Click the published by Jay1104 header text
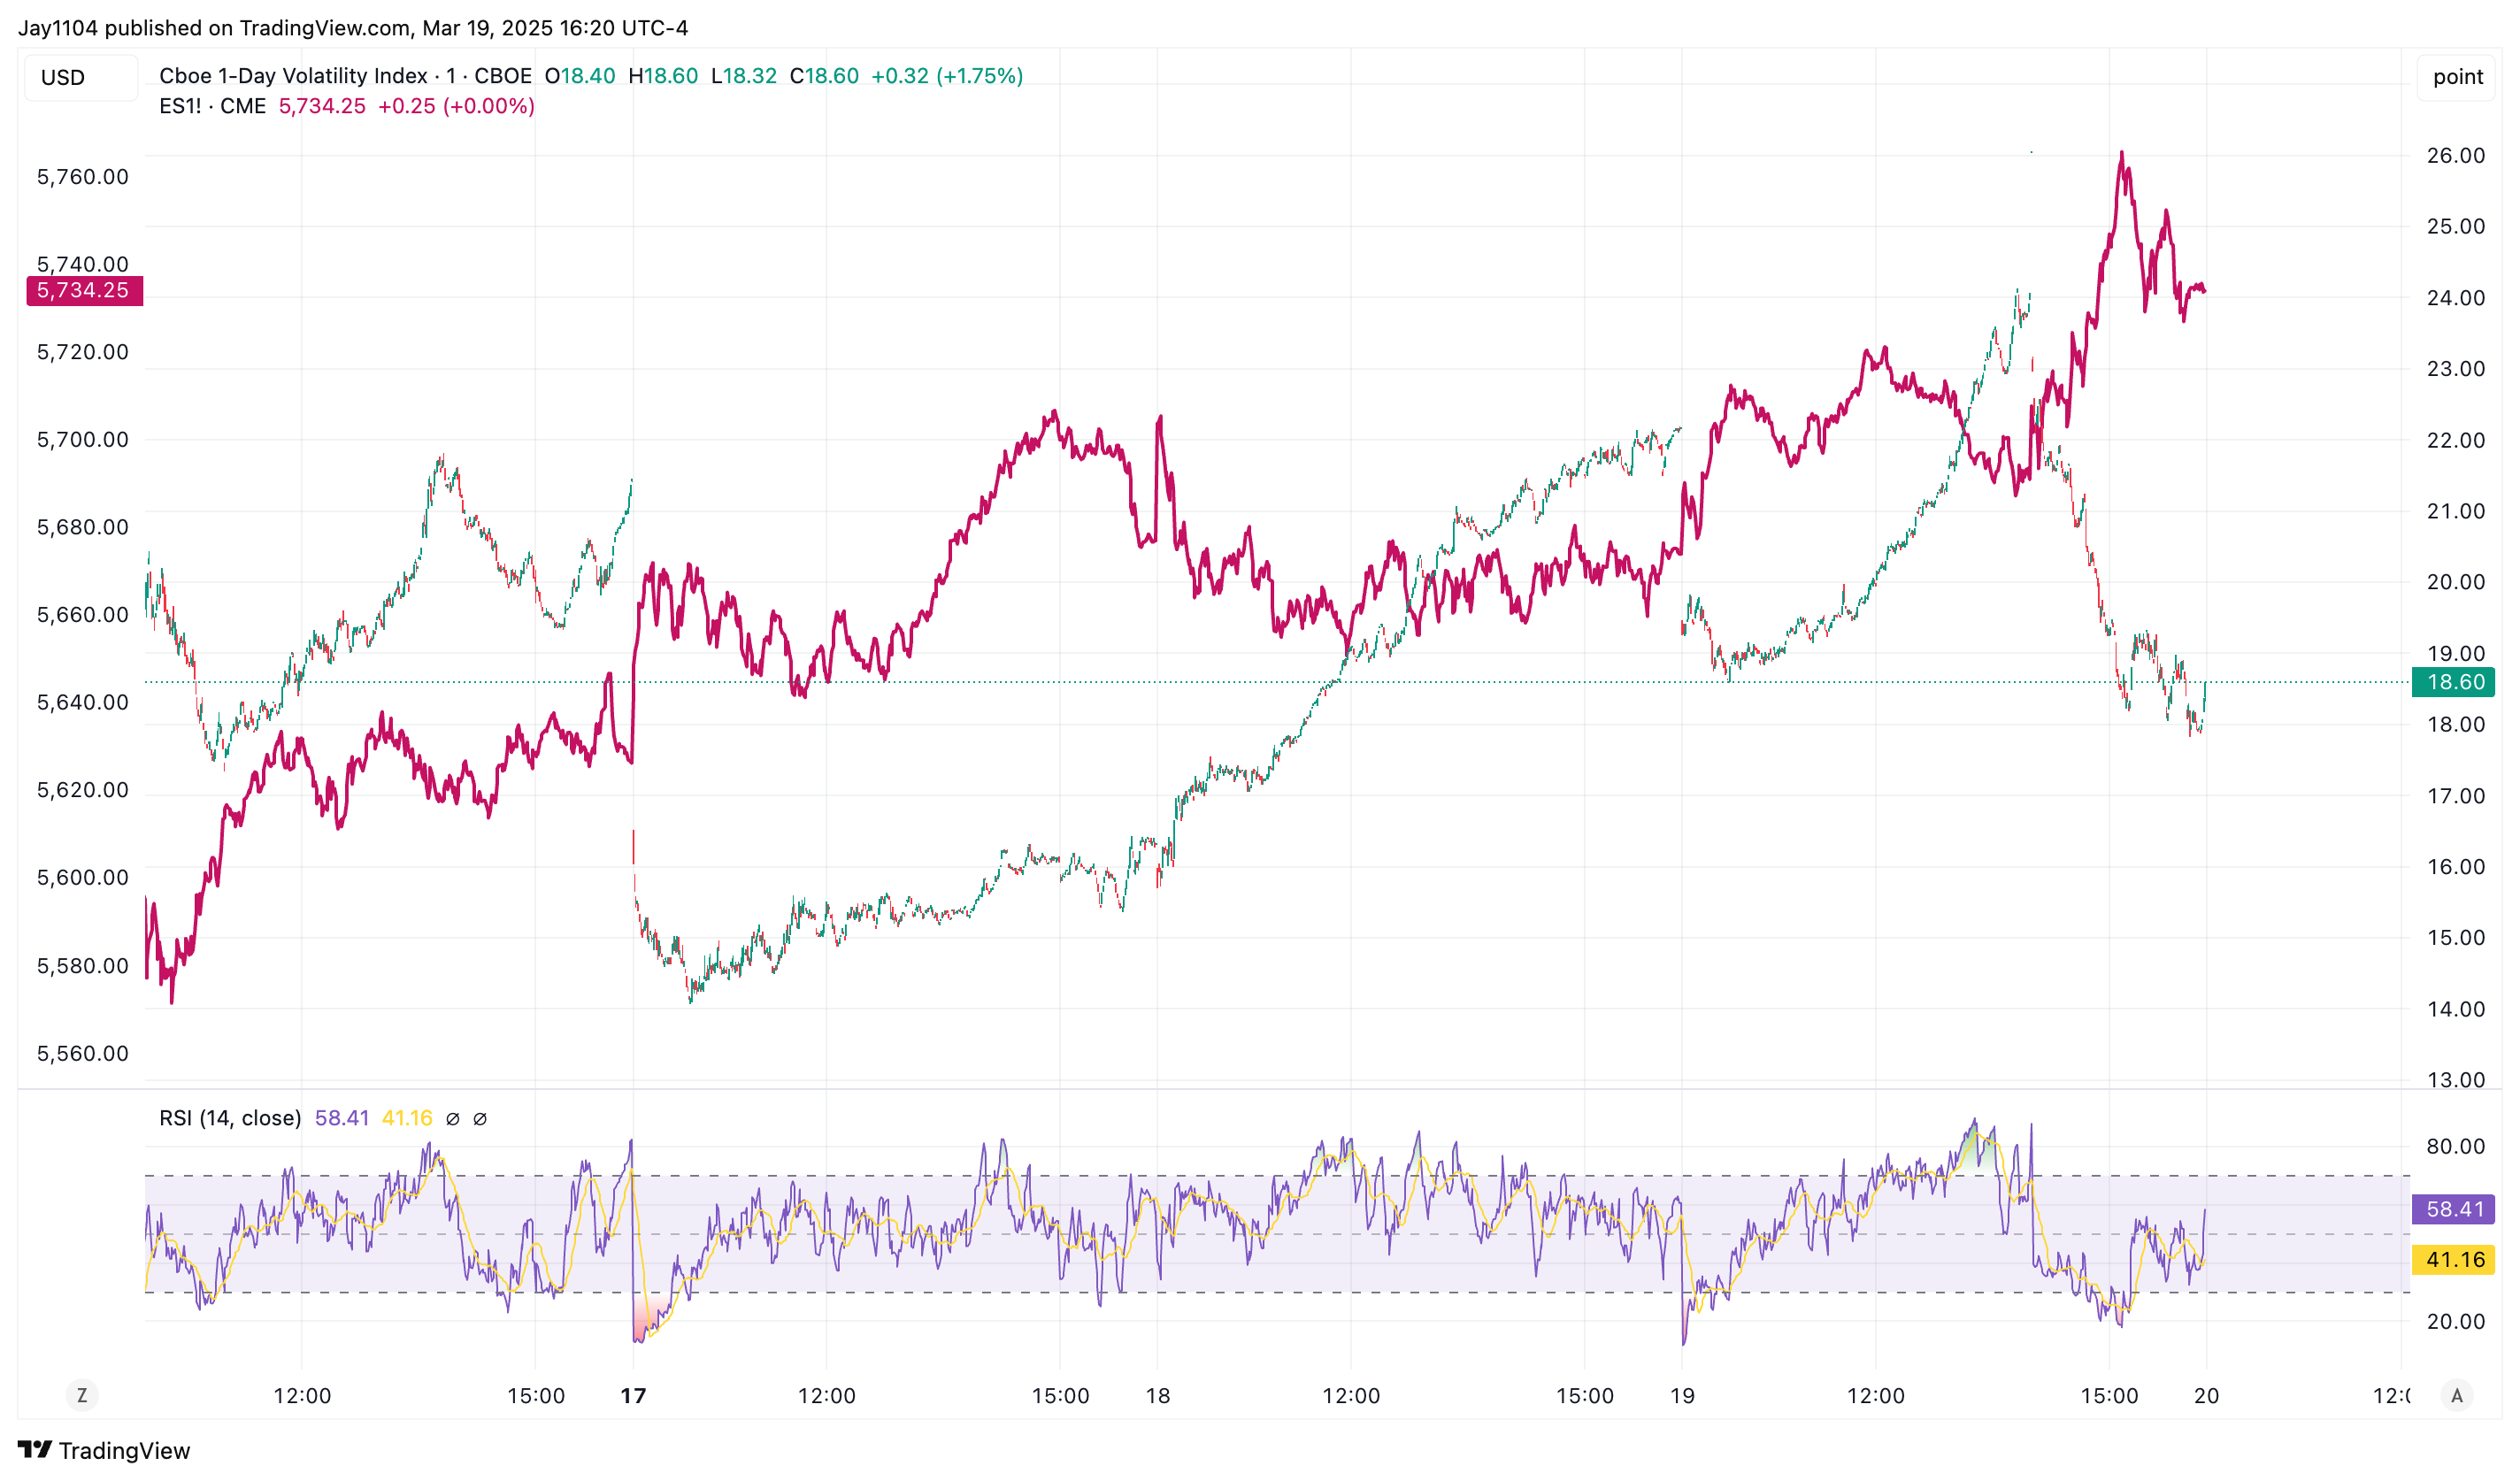This screenshot has width=2520, height=1481. tap(353, 28)
